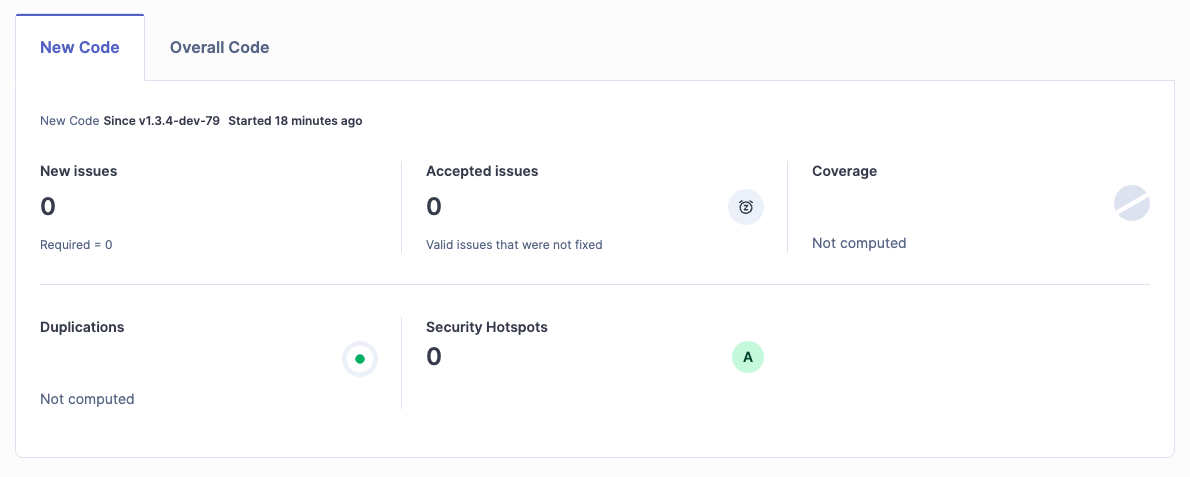Click the accepted issues snooze clock icon
Image resolution: width=1190 pixels, height=477 pixels.
746,207
